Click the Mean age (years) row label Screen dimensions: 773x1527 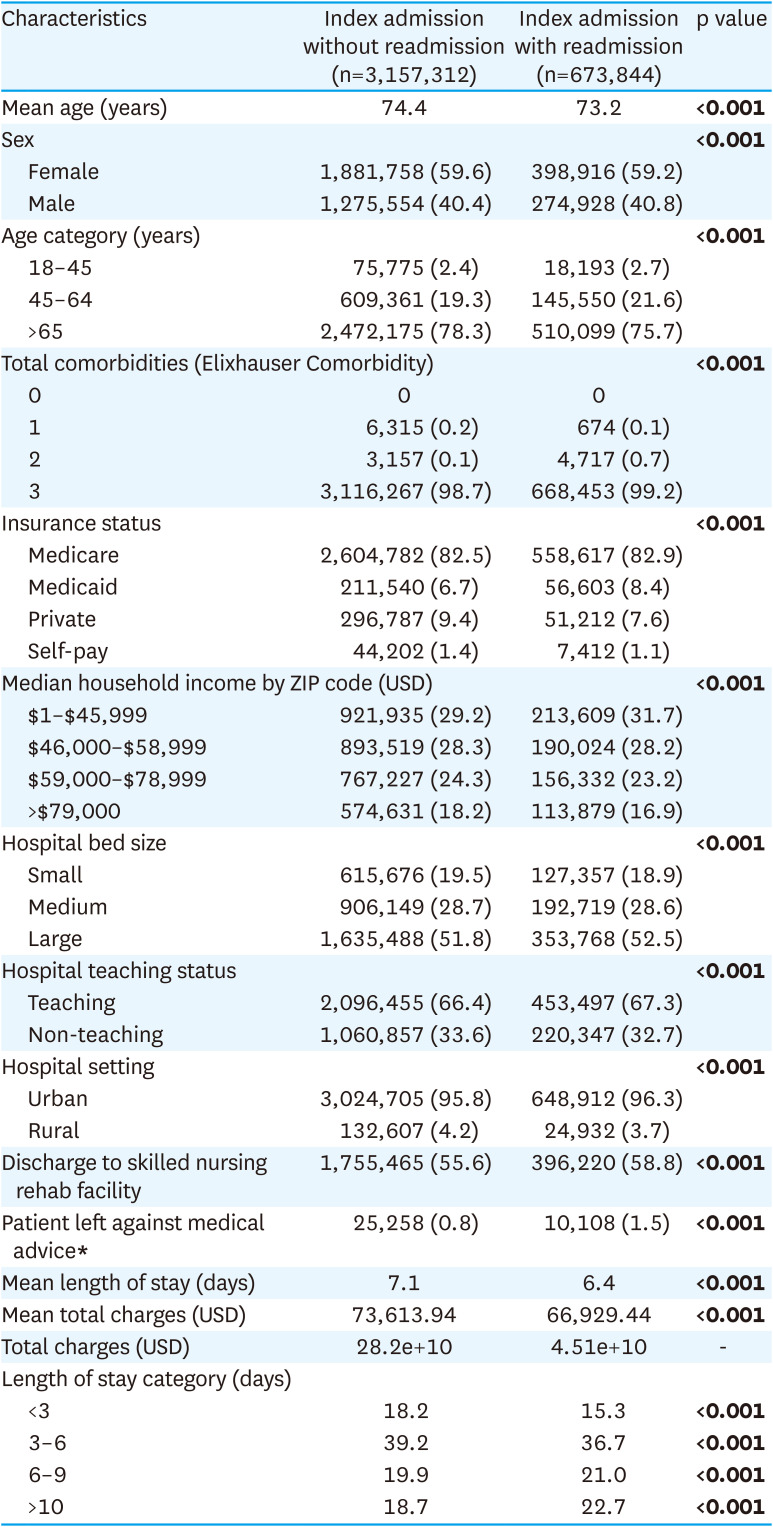pyautogui.click(x=84, y=108)
